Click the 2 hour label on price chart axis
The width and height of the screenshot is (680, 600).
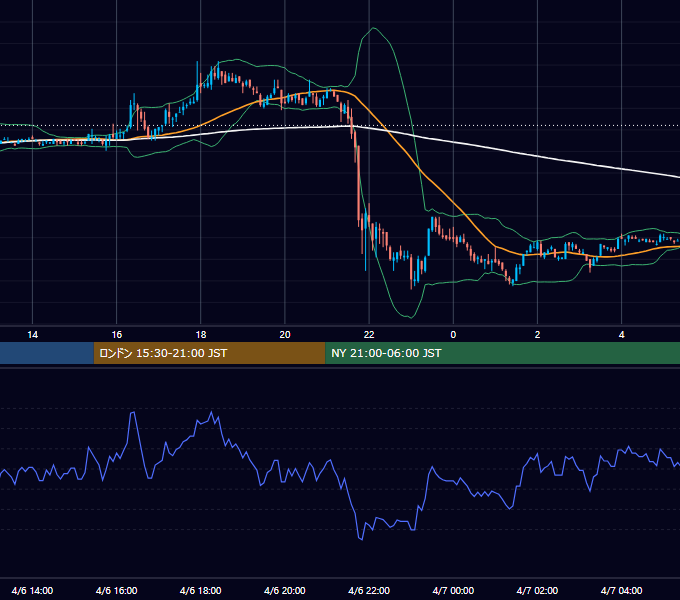pyautogui.click(x=537, y=335)
